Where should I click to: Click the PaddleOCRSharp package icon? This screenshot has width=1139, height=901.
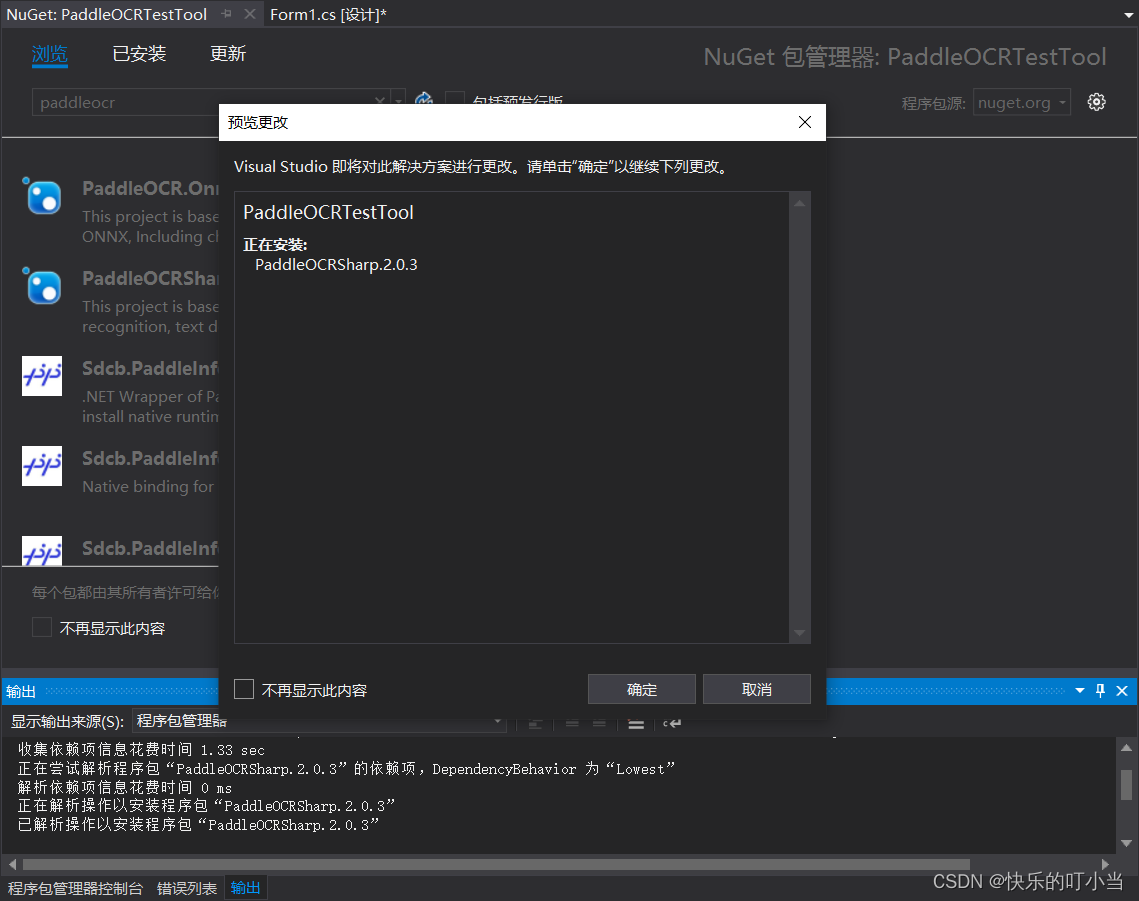(x=42, y=287)
